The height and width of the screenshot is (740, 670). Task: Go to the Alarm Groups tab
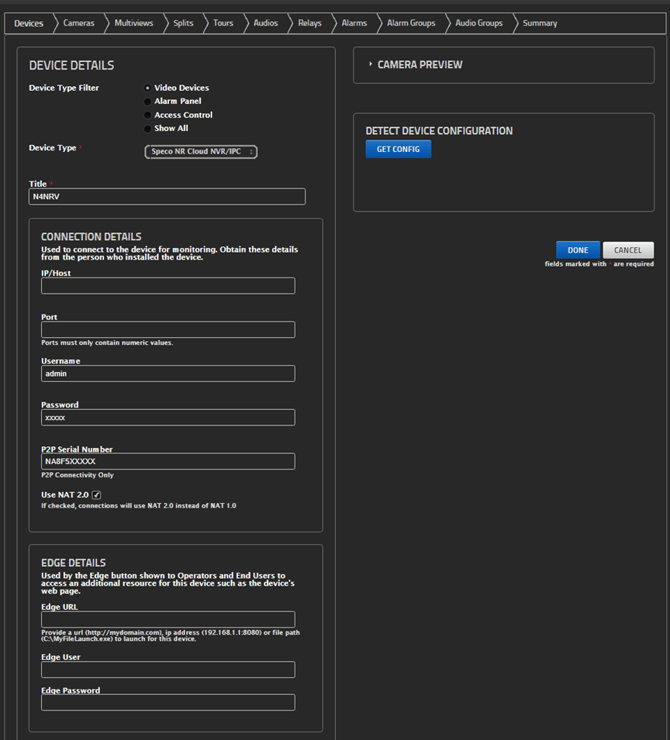click(x=411, y=23)
